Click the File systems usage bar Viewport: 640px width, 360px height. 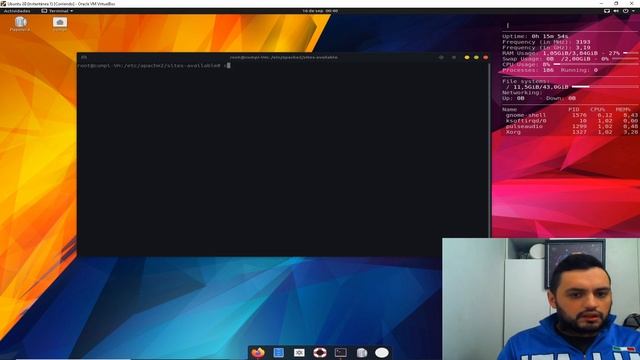605,87
